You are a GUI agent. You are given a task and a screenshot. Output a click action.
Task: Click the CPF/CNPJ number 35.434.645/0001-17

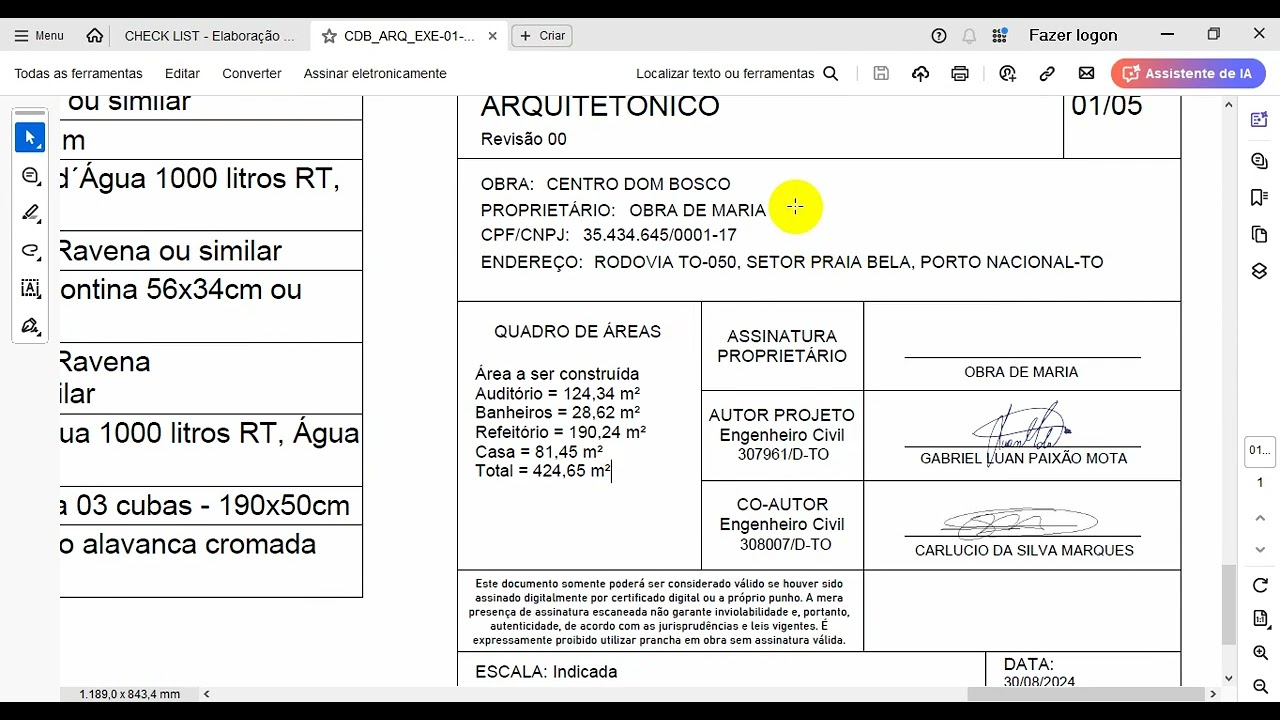(x=660, y=235)
